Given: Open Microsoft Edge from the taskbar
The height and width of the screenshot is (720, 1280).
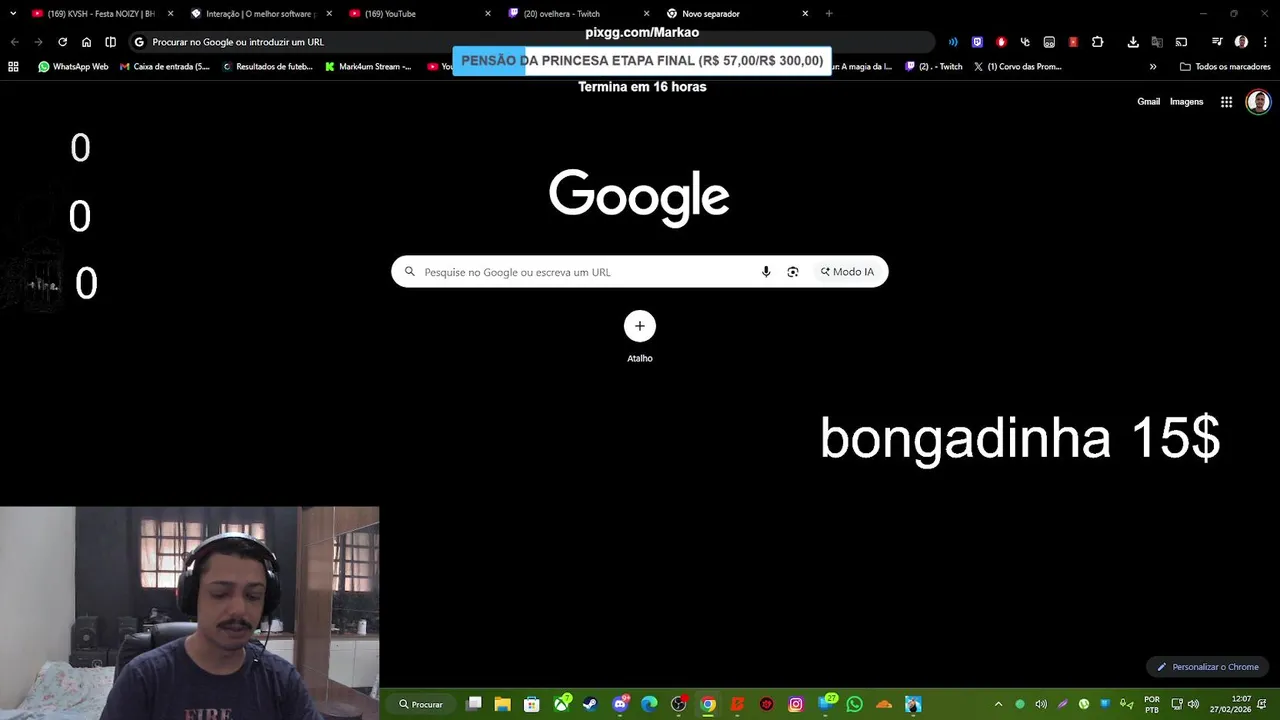Looking at the screenshot, I should tap(649, 704).
